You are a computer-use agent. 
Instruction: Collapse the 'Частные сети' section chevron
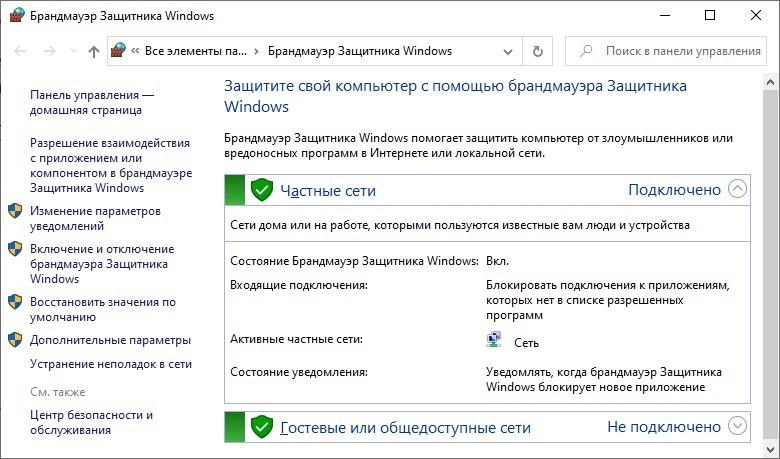tap(737, 189)
